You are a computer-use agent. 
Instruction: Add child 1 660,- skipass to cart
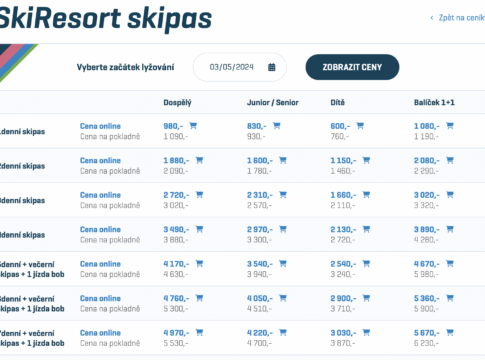click(366, 195)
